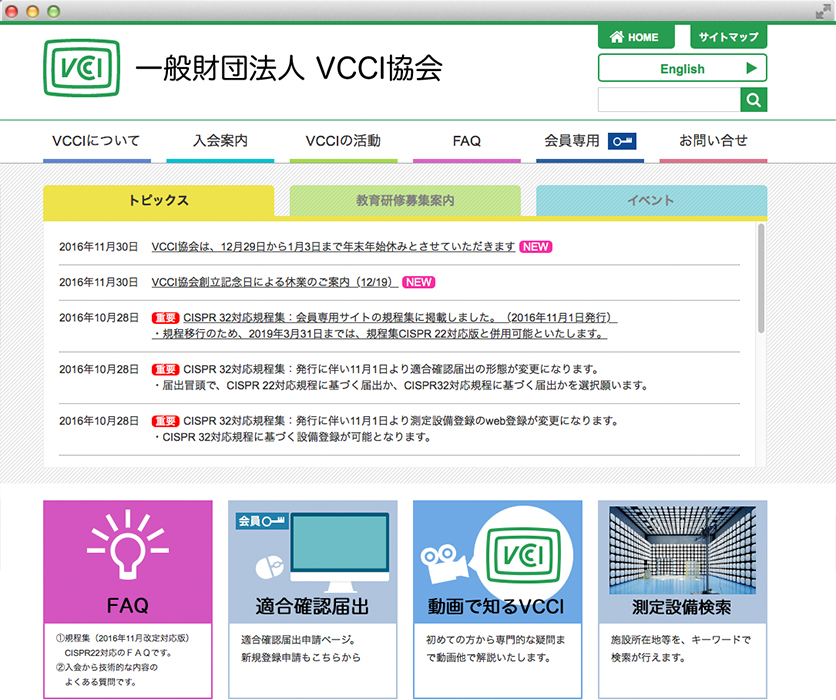Open the VCCIについて menu

click(97, 142)
